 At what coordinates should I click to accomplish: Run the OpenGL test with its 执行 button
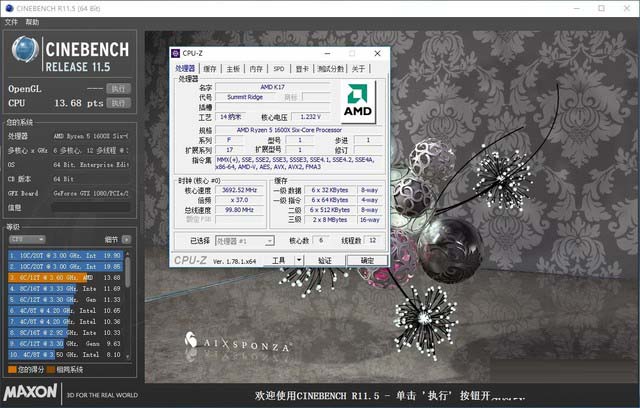click(118, 89)
